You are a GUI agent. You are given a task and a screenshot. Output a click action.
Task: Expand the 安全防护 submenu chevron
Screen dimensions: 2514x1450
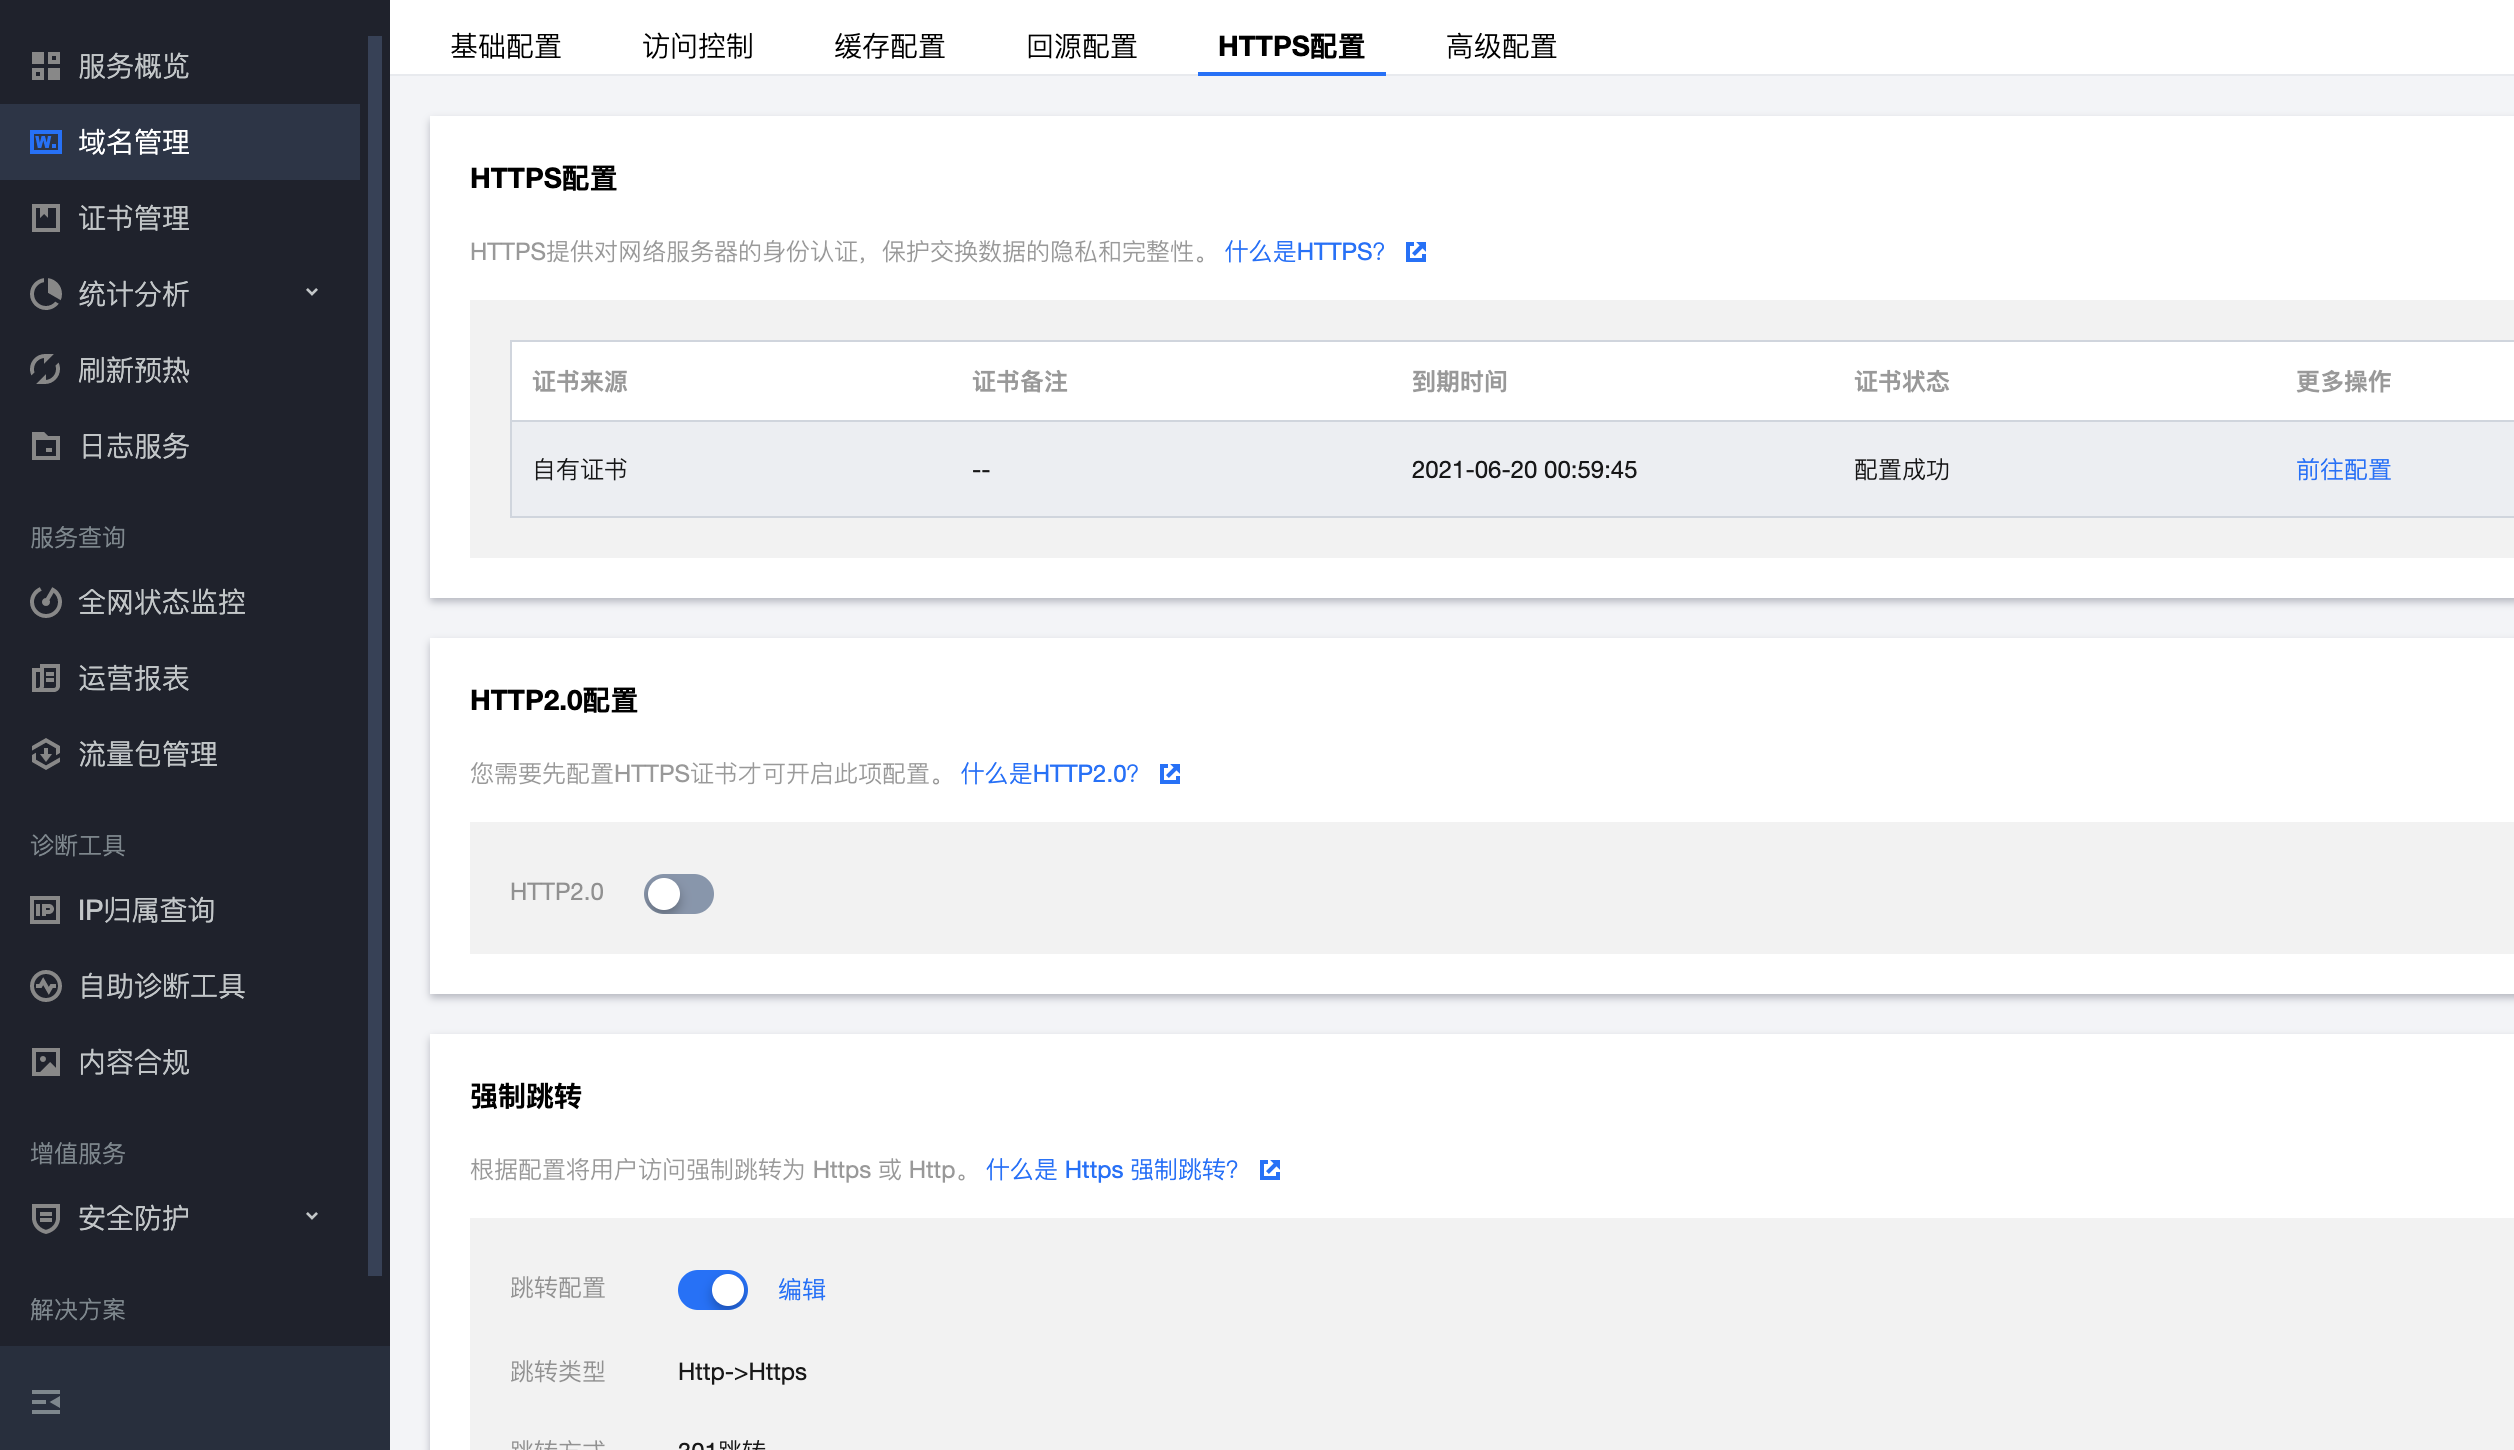click(x=312, y=1217)
